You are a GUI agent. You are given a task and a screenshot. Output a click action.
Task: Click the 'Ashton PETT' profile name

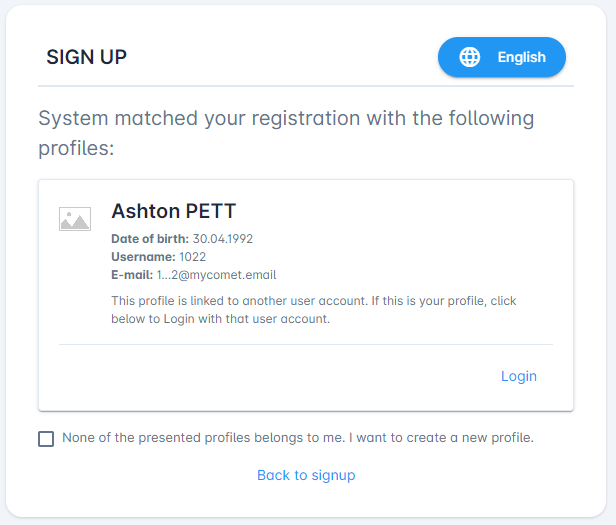click(x=173, y=210)
